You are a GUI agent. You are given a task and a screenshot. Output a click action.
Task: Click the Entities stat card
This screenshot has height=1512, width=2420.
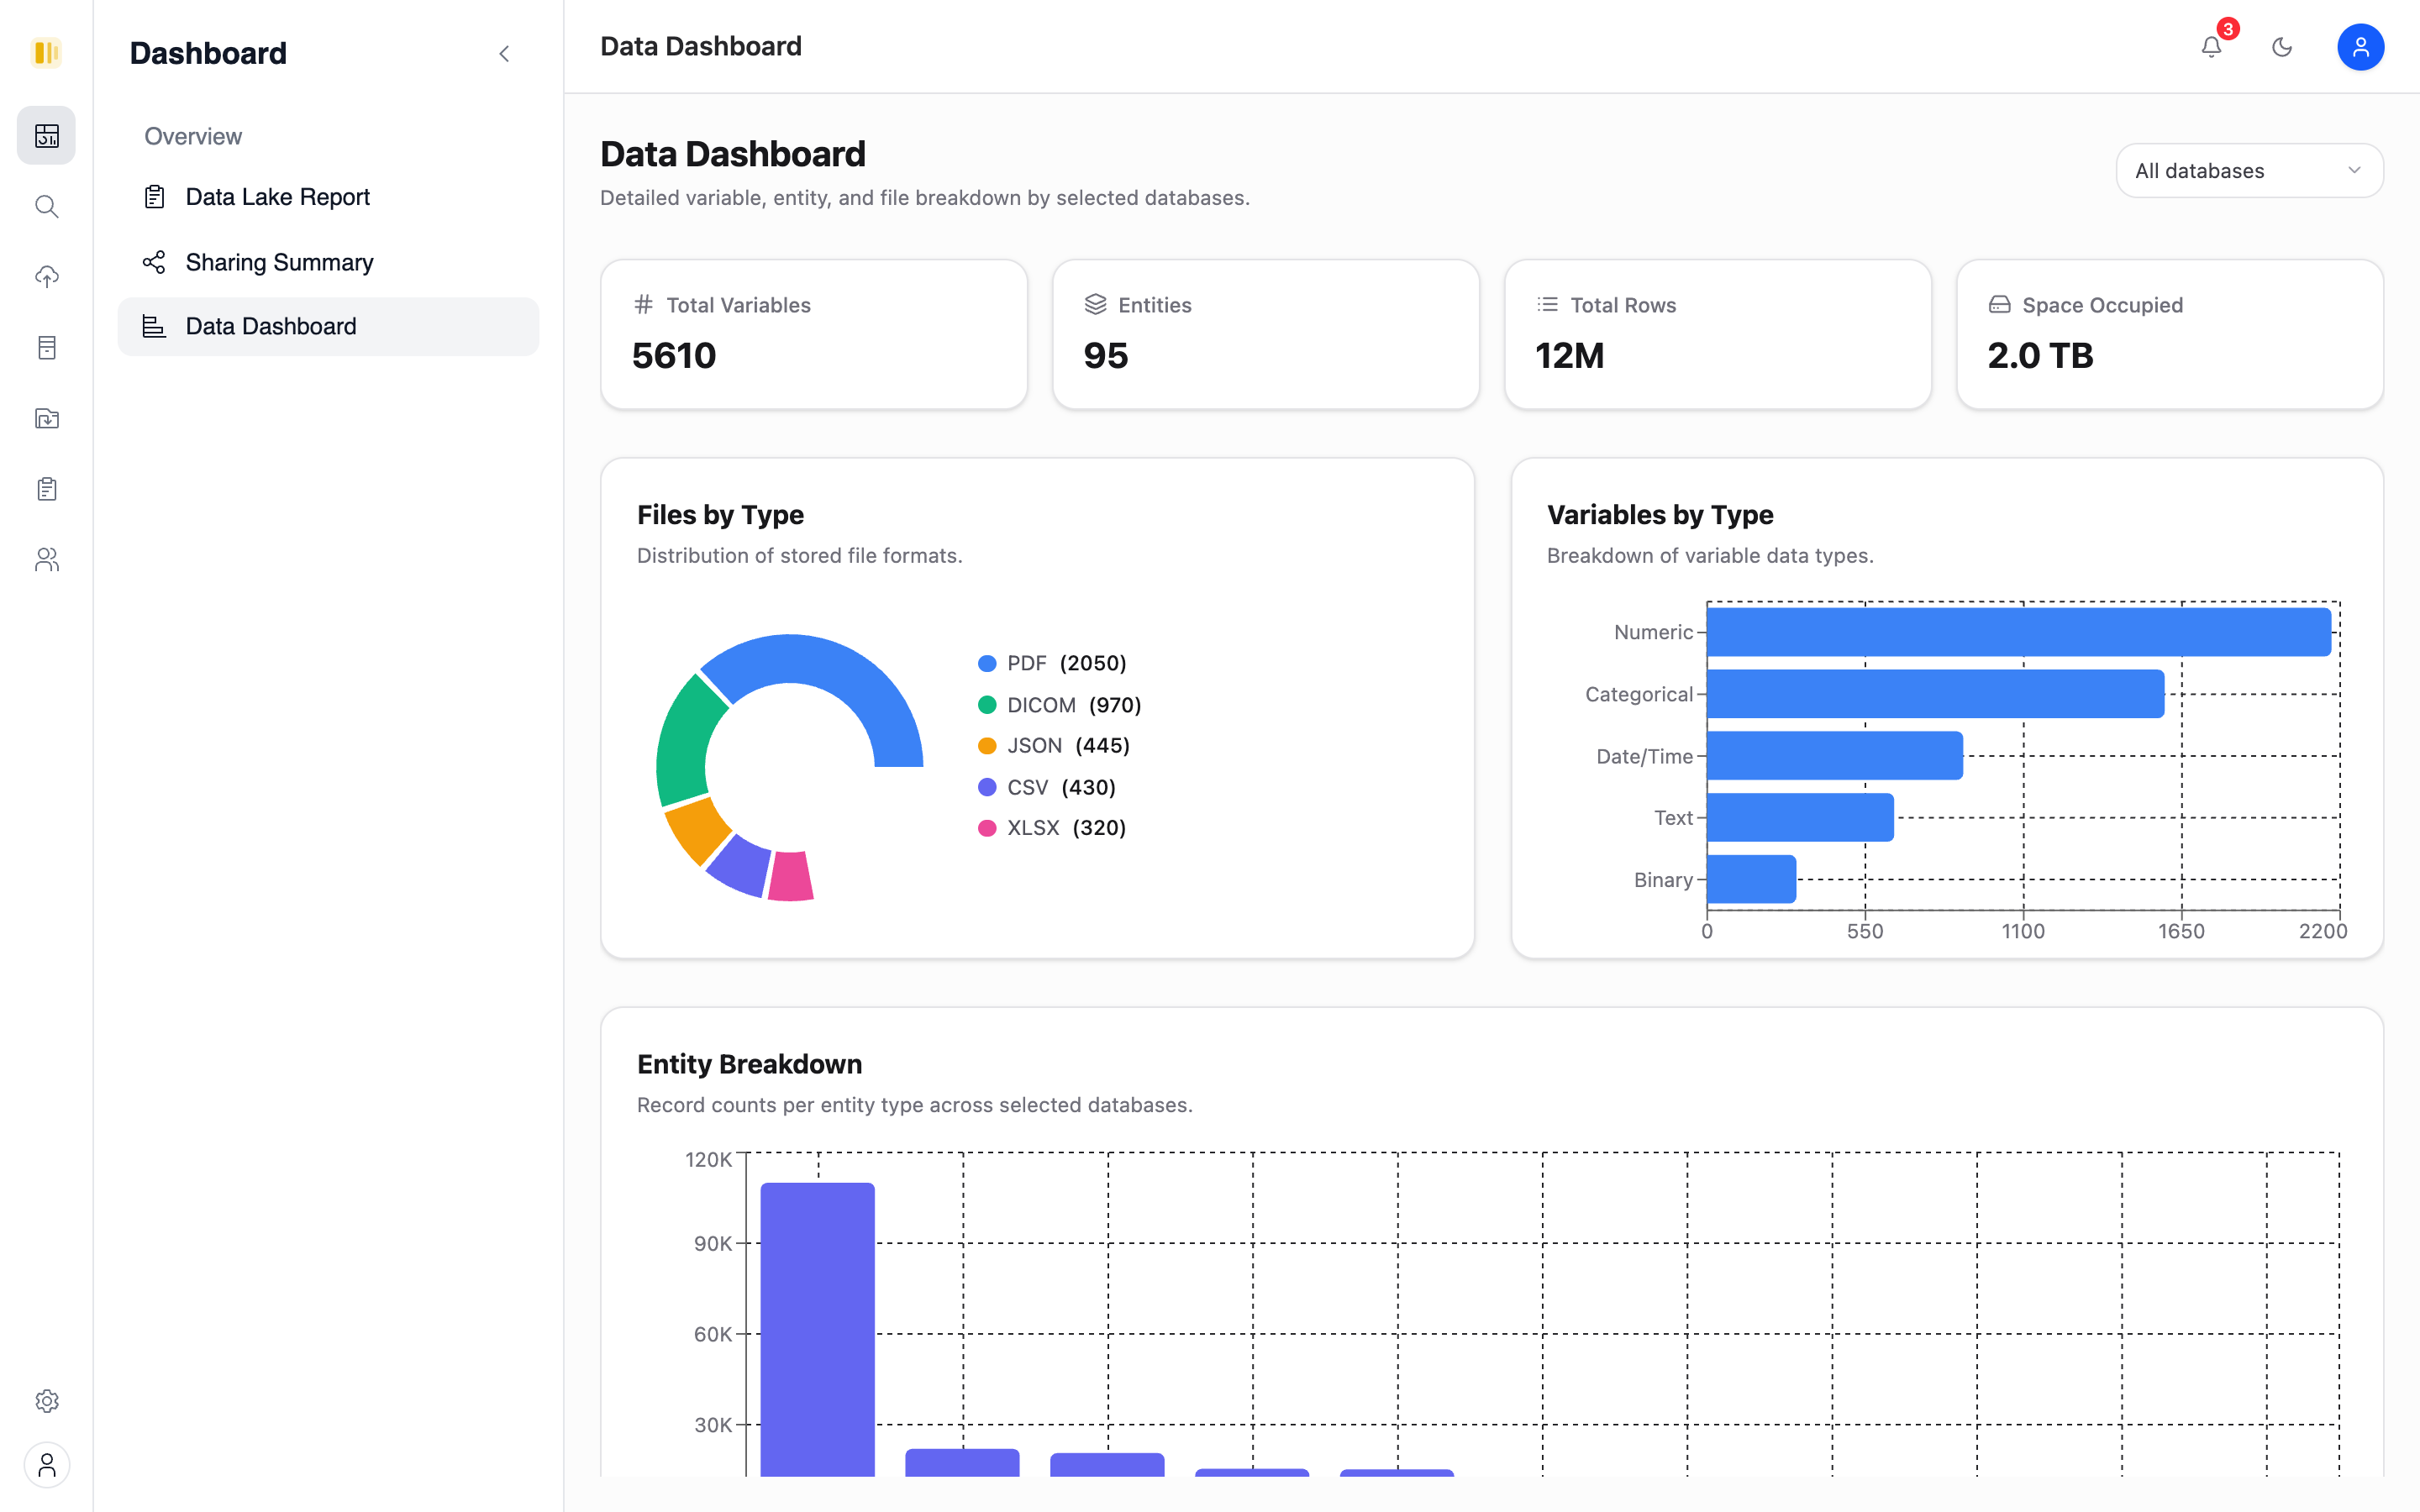click(x=1265, y=334)
